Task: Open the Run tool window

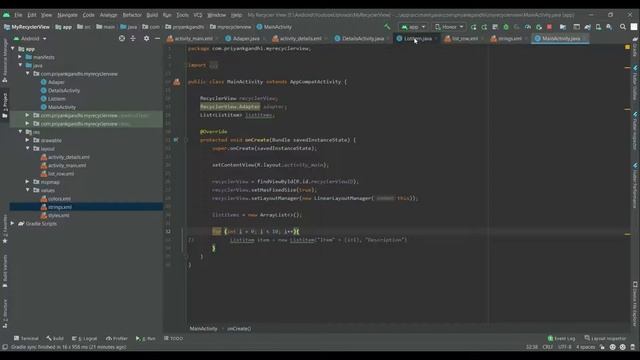Action: click(146, 338)
